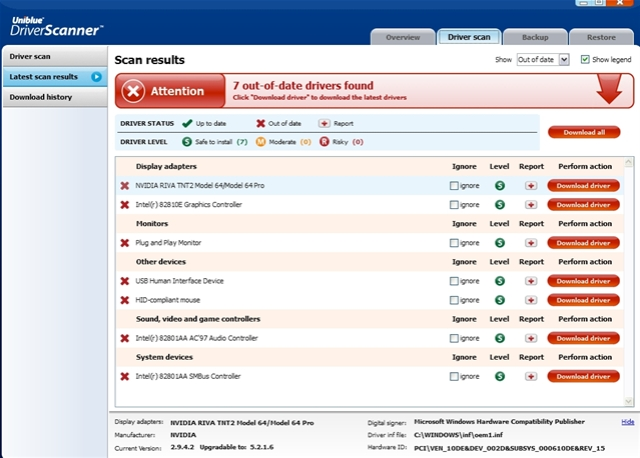Click report icon for HID-compliant mouse

[x=531, y=300]
